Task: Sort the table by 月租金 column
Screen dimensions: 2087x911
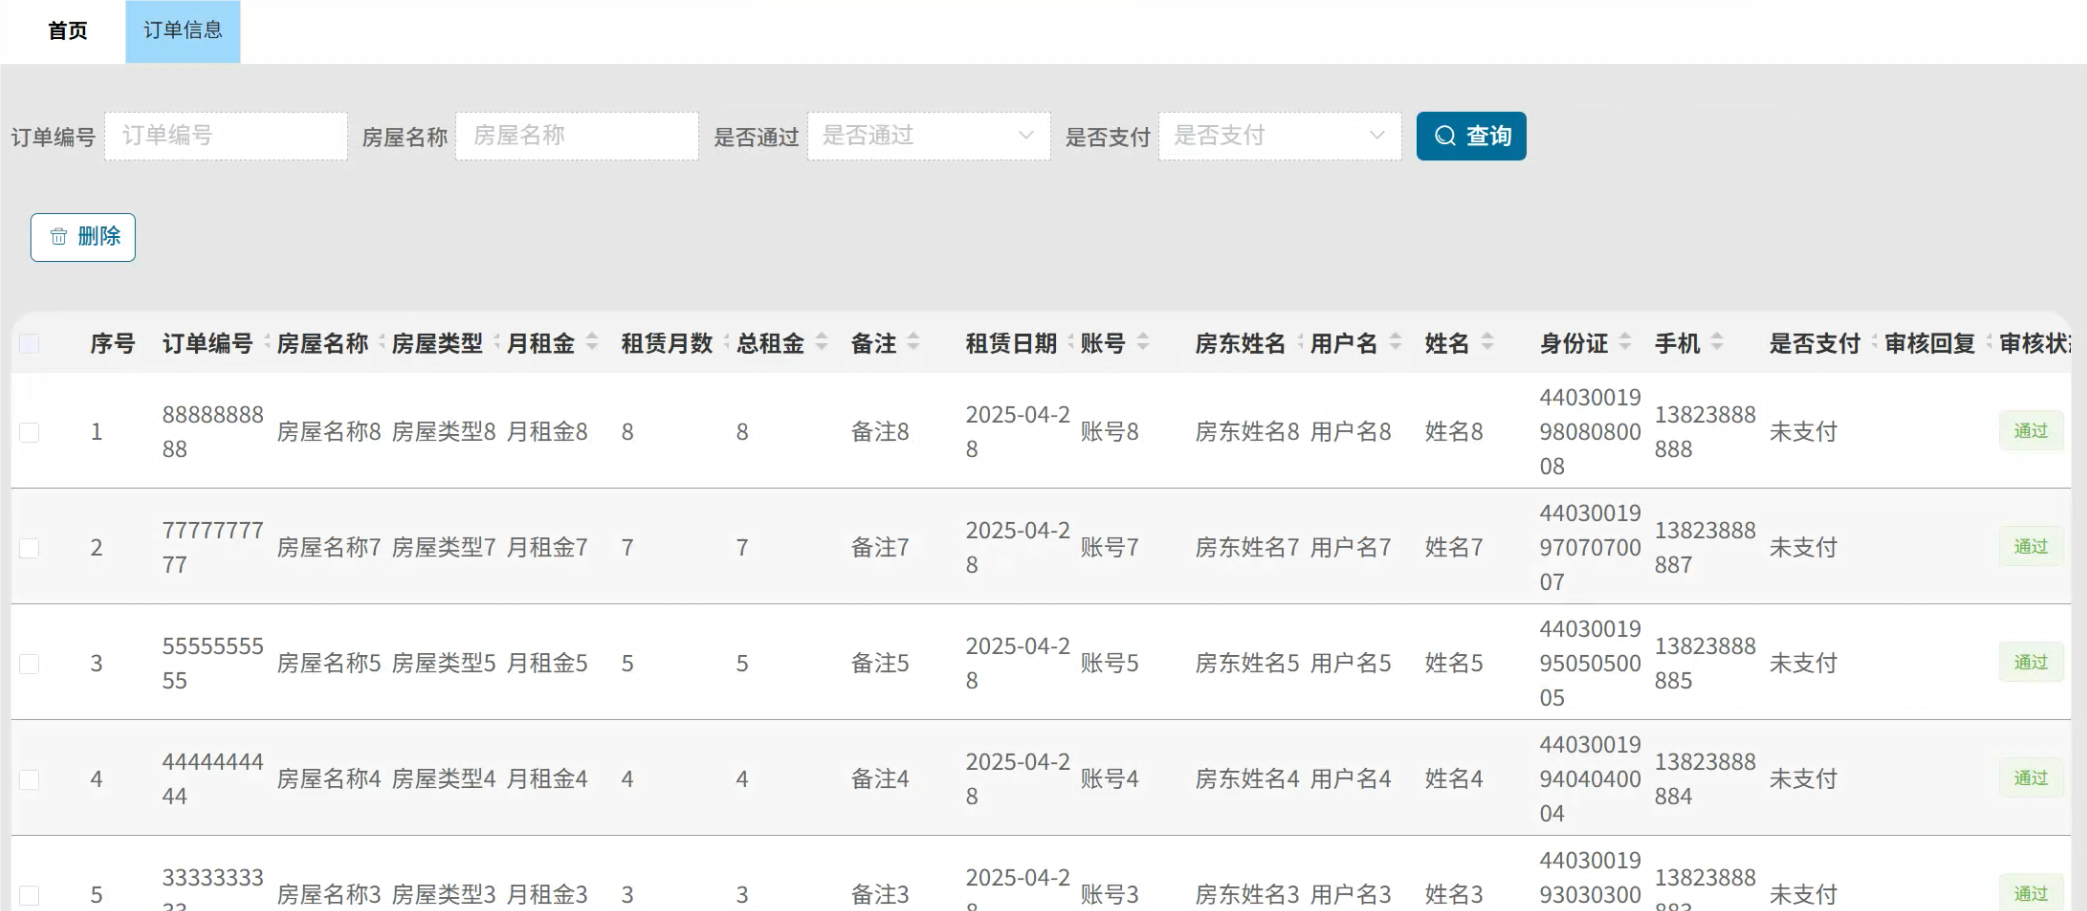Action: click(x=590, y=342)
